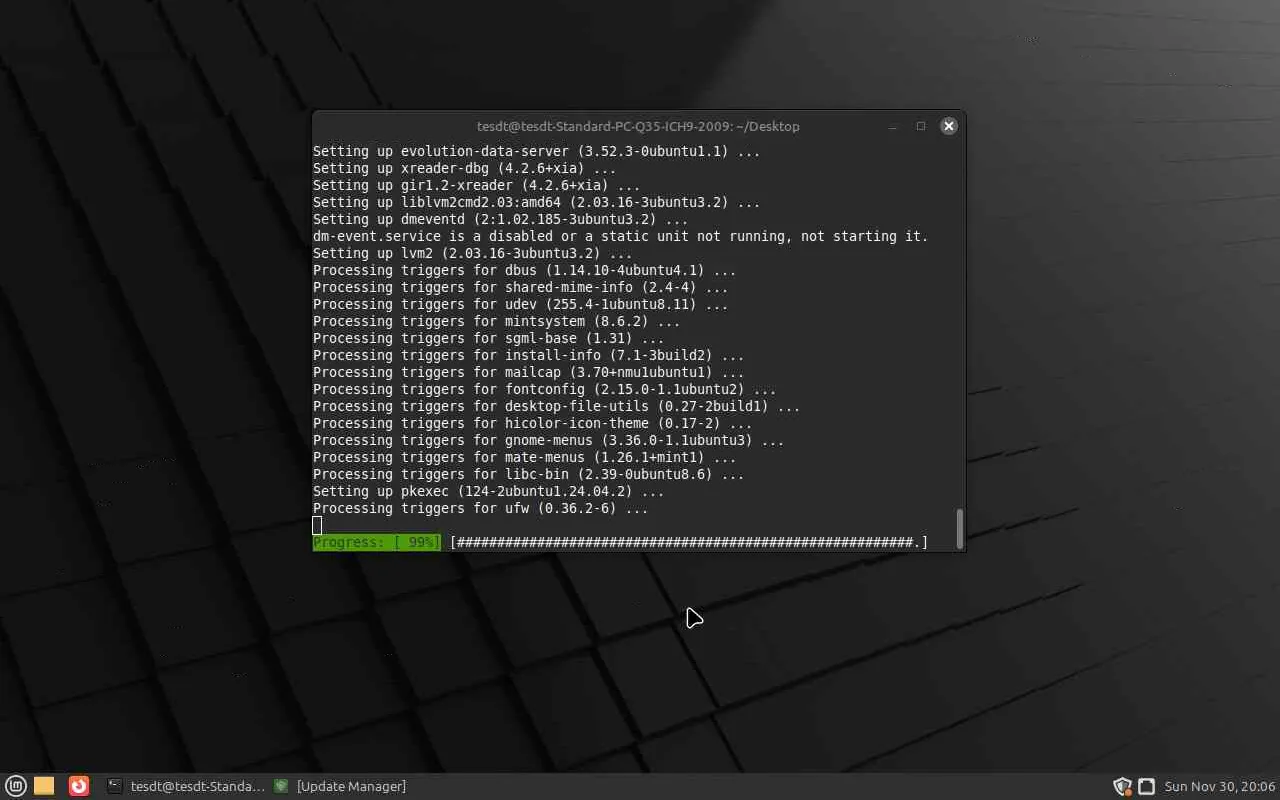1280x800 pixels.
Task: Click 'Processing triggers for install-info' line
Action: coord(528,355)
